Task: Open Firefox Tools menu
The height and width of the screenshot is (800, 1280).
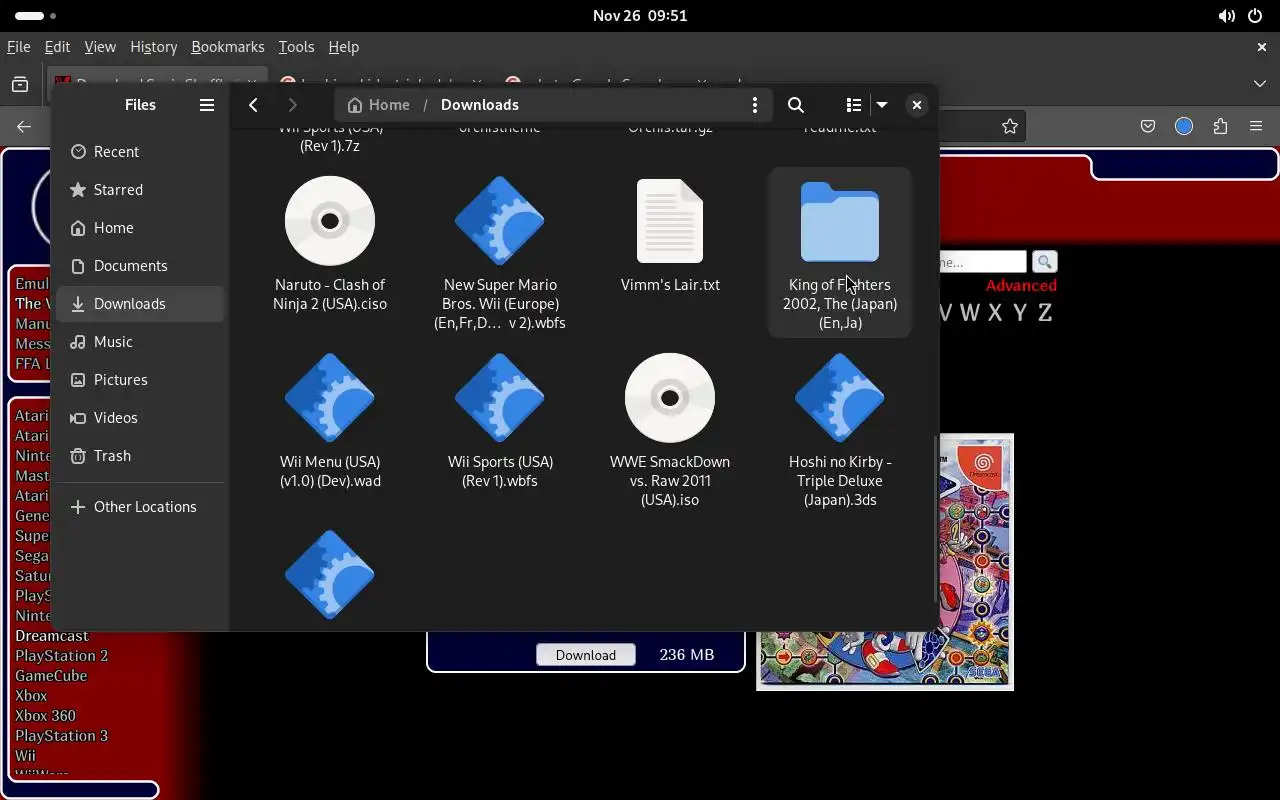Action: click(x=296, y=47)
